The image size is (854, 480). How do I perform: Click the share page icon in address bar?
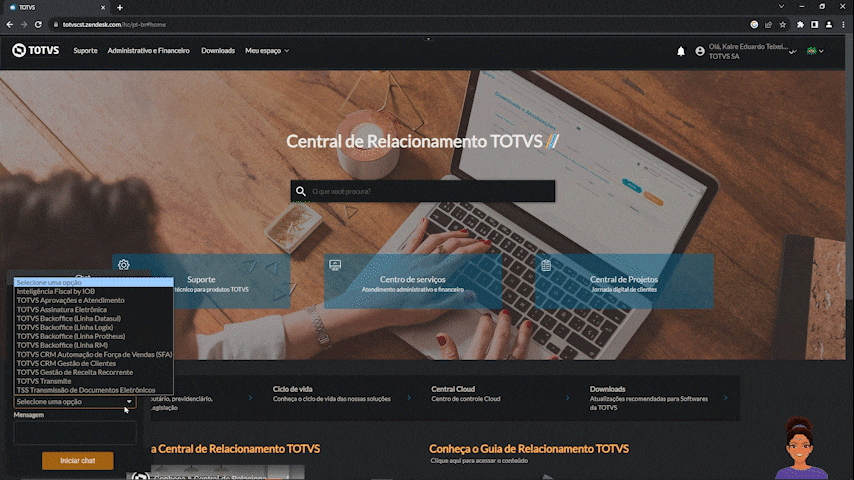pos(768,25)
